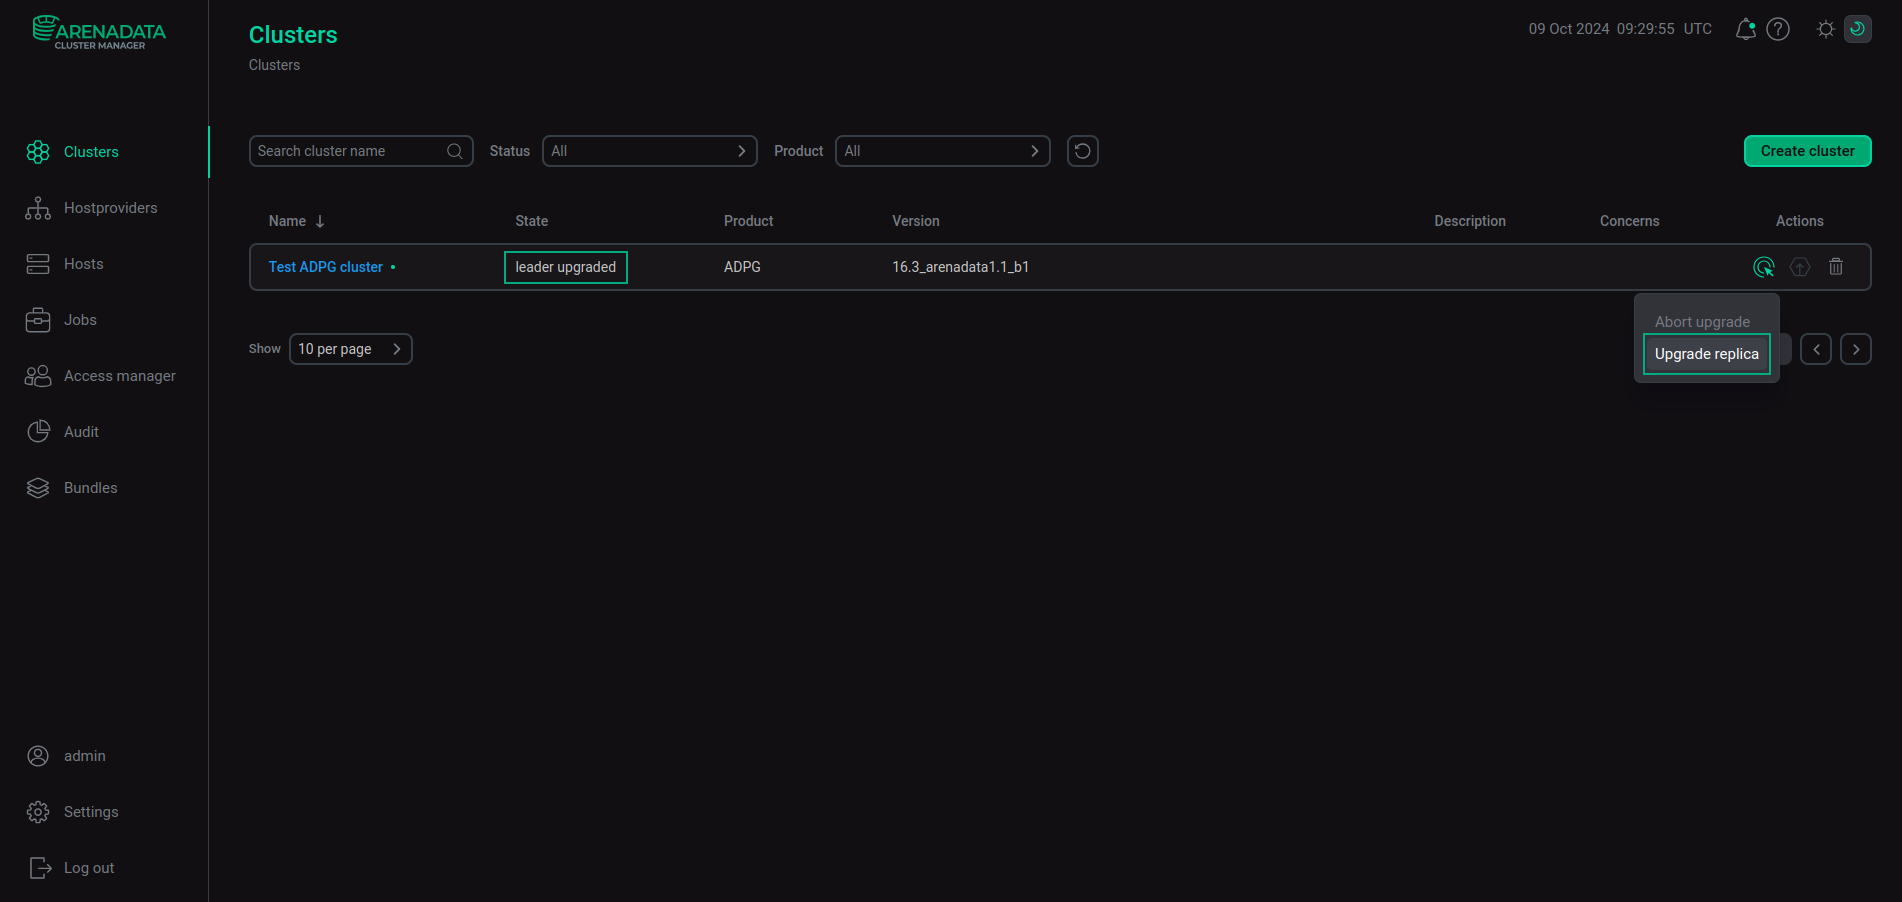Image resolution: width=1902 pixels, height=902 pixels.
Task: Navigate to Access manager
Action: pyautogui.click(x=100, y=376)
